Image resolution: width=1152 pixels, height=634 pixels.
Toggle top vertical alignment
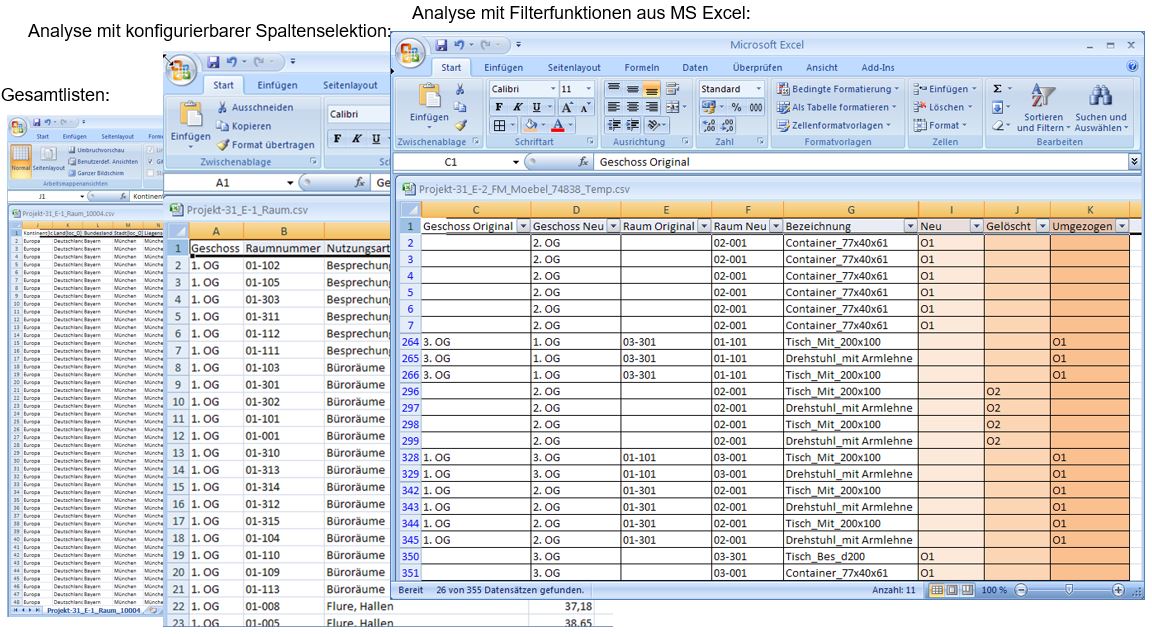(x=613, y=89)
